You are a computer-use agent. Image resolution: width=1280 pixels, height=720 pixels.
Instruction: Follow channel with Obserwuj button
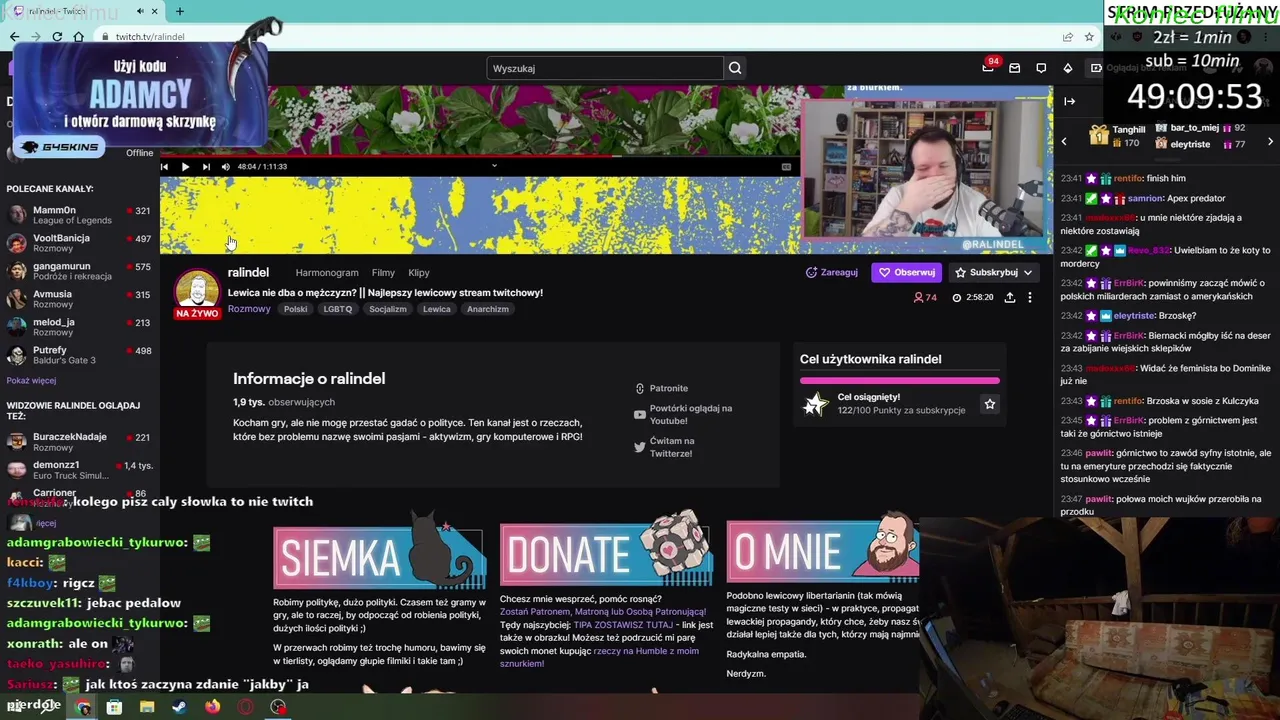(x=907, y=272)
